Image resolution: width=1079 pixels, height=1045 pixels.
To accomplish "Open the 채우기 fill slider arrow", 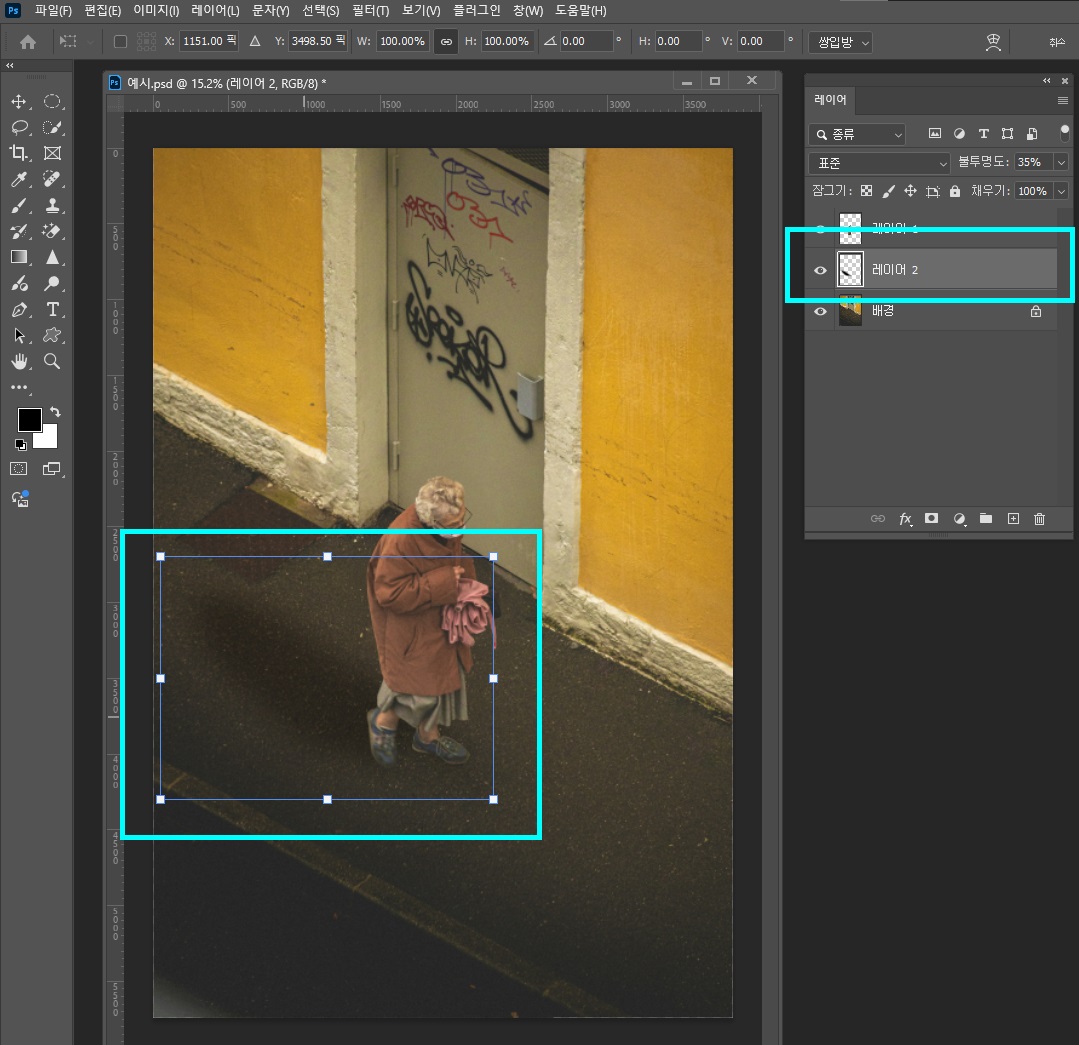I will pyautogui.click(x=1060, y=191).
